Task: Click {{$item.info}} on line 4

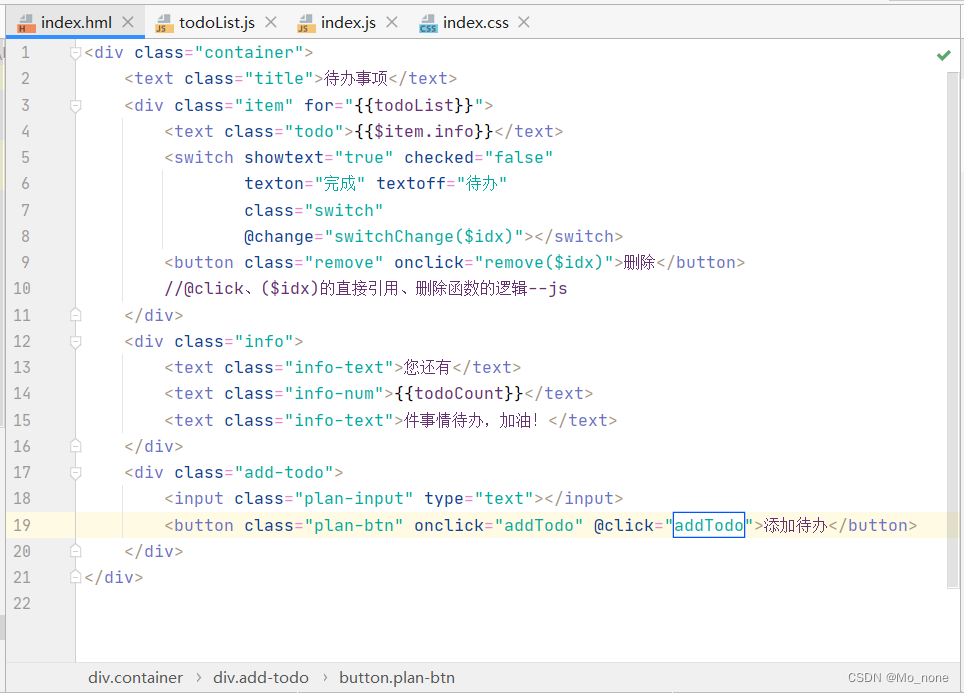Action: [x=424, y=132]
